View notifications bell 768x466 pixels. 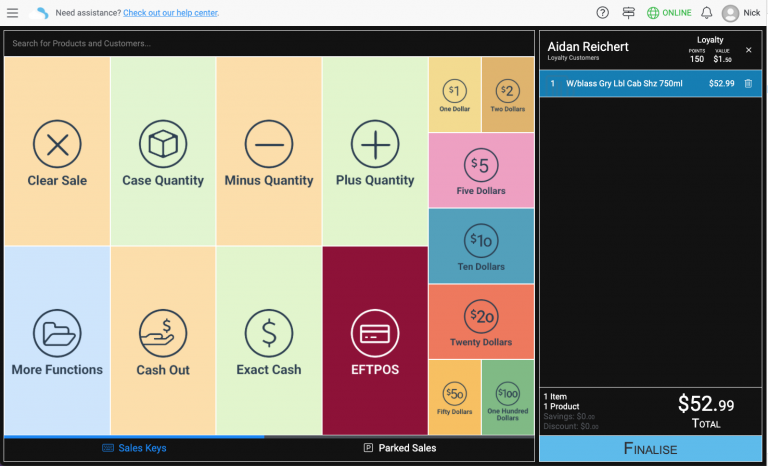point(707,13)
